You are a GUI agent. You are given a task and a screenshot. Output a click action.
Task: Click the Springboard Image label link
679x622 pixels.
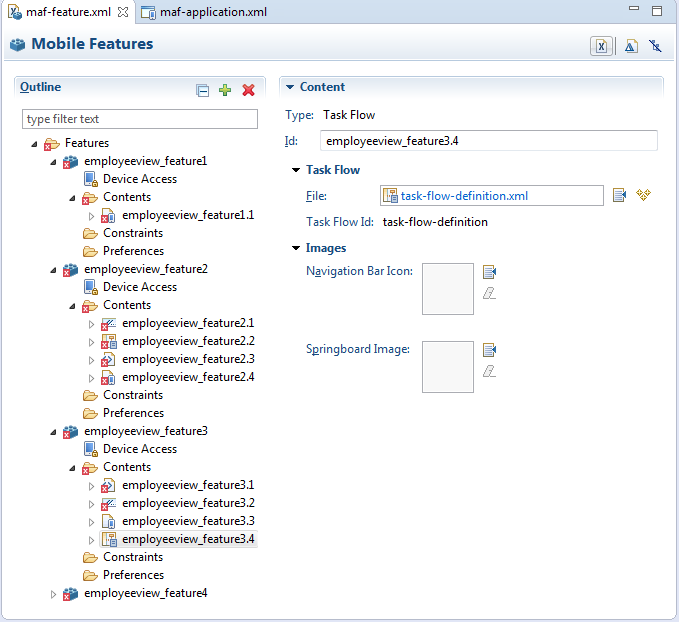coord(358,349)
